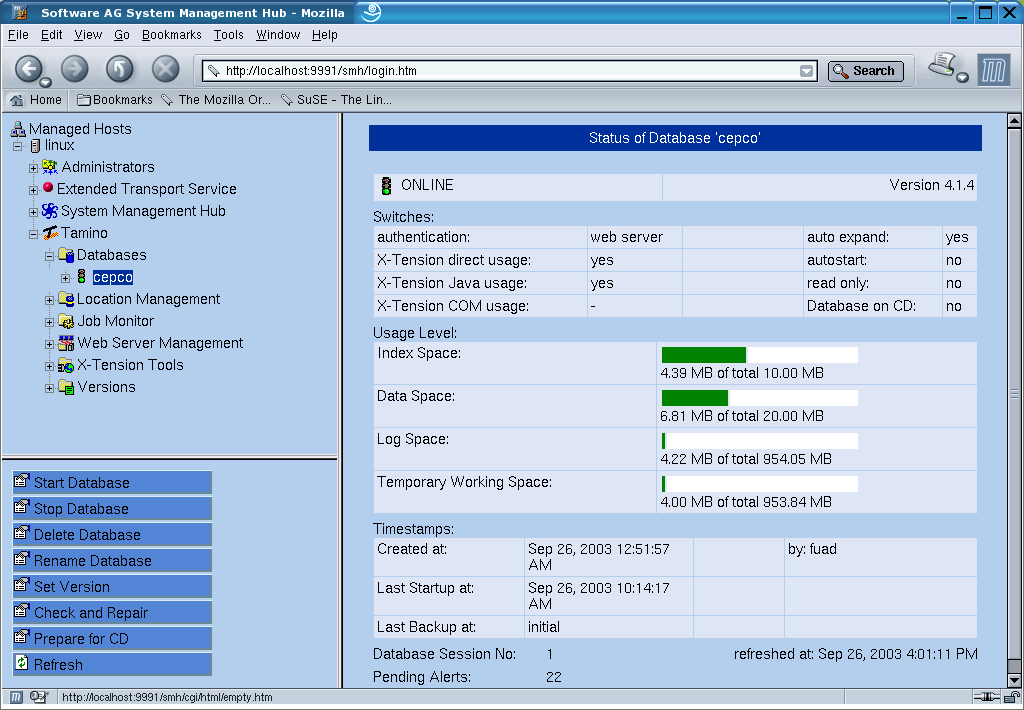Click the Search button

[866, 71]
